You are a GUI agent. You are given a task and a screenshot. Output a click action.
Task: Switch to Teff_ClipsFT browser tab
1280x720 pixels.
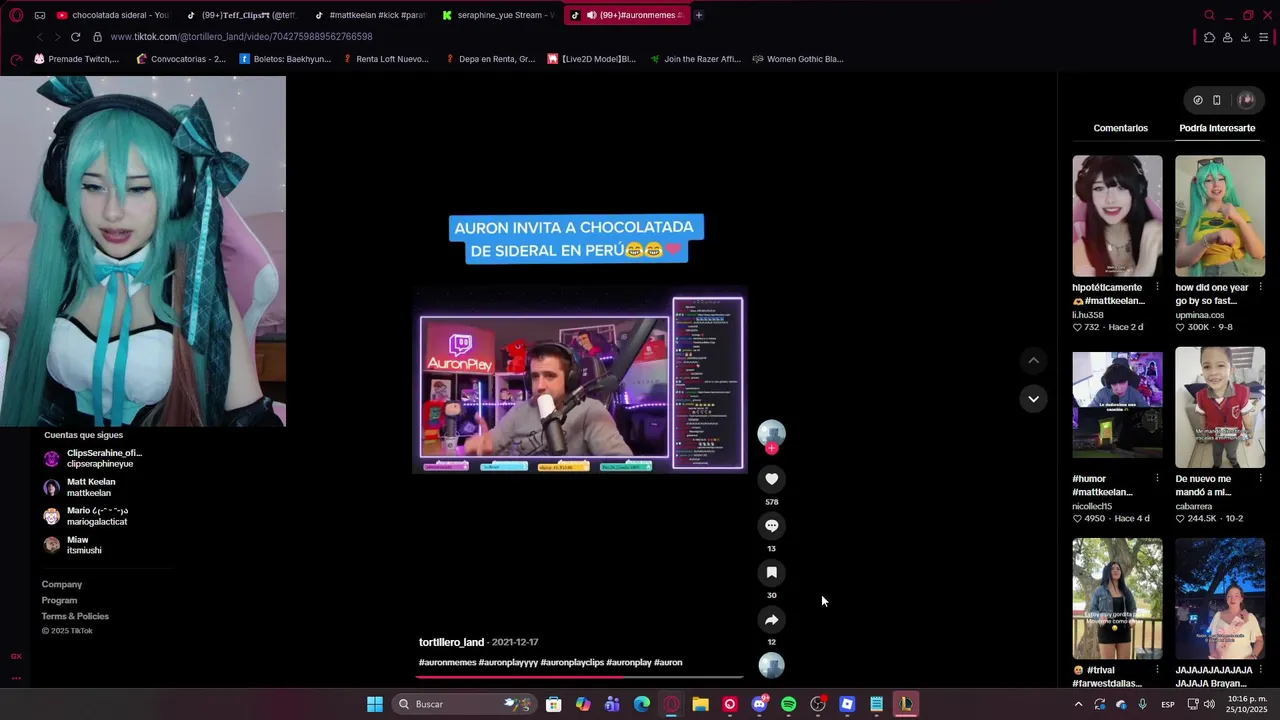[242, 15]
